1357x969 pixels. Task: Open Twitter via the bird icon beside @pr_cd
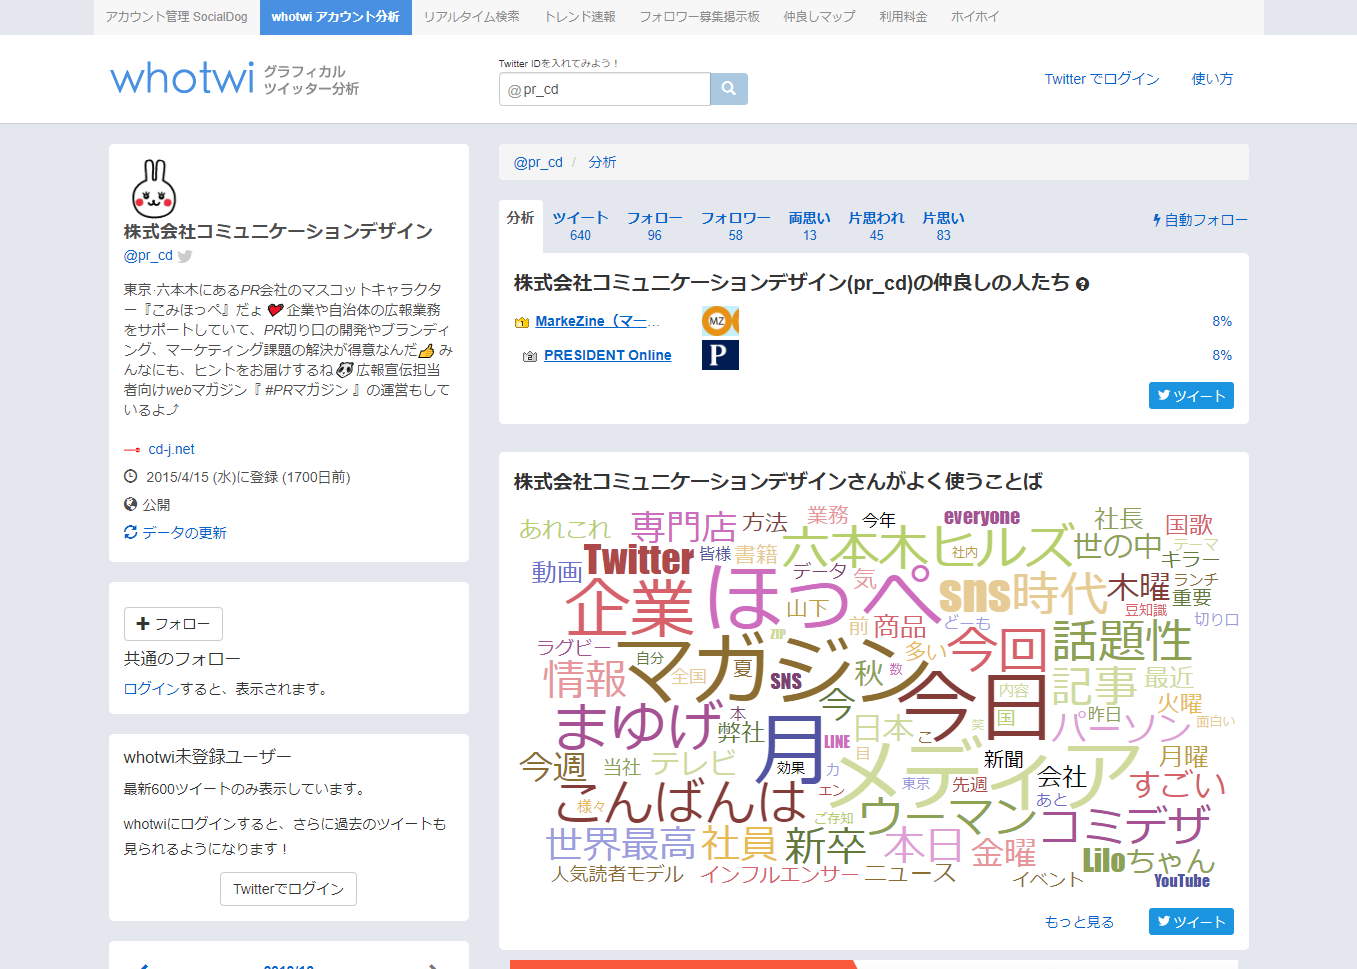pyautogui.click(x=184, y=256)
